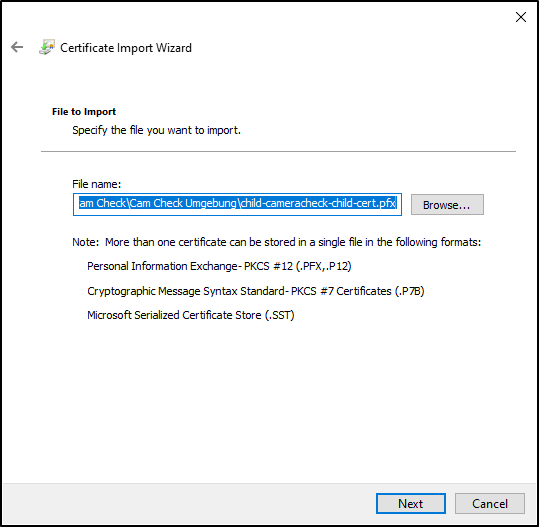Open the Browse... file picker
This screenshot has height=527, width=539.
coord(447,205)
